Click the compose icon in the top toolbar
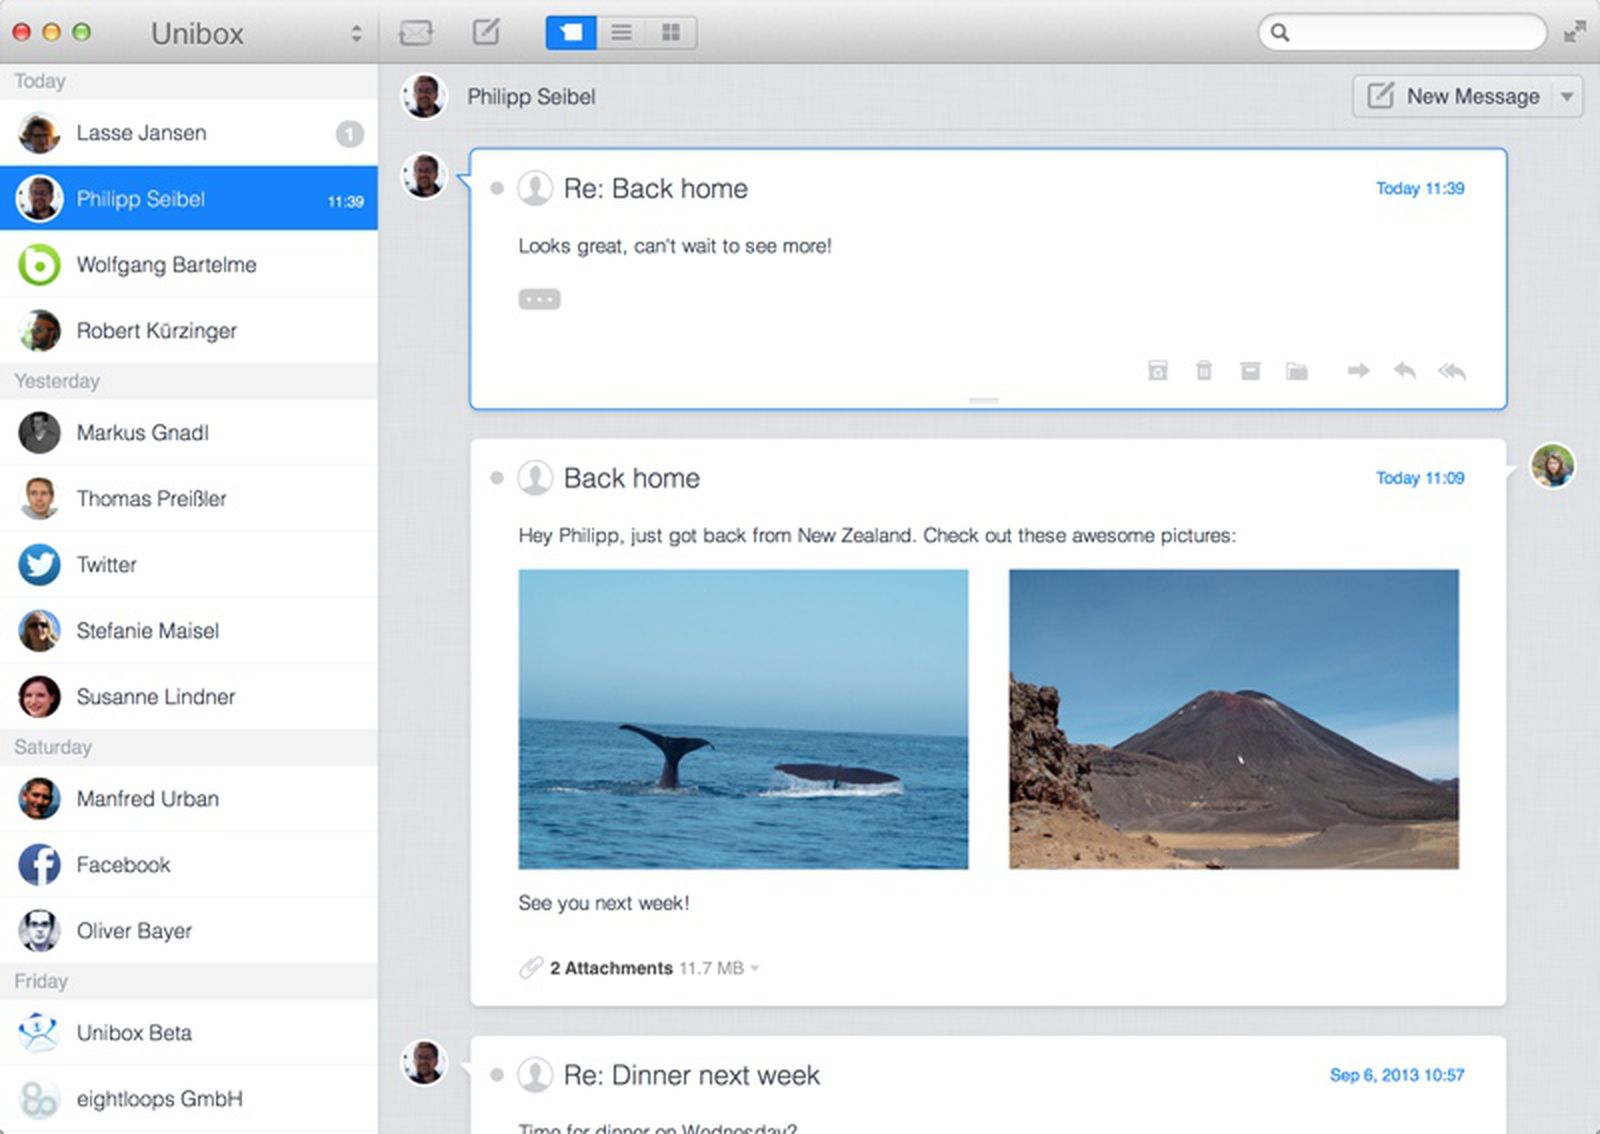Image resolution: width=1600 pixels, height=1134 pixels. tap(486, 32)
